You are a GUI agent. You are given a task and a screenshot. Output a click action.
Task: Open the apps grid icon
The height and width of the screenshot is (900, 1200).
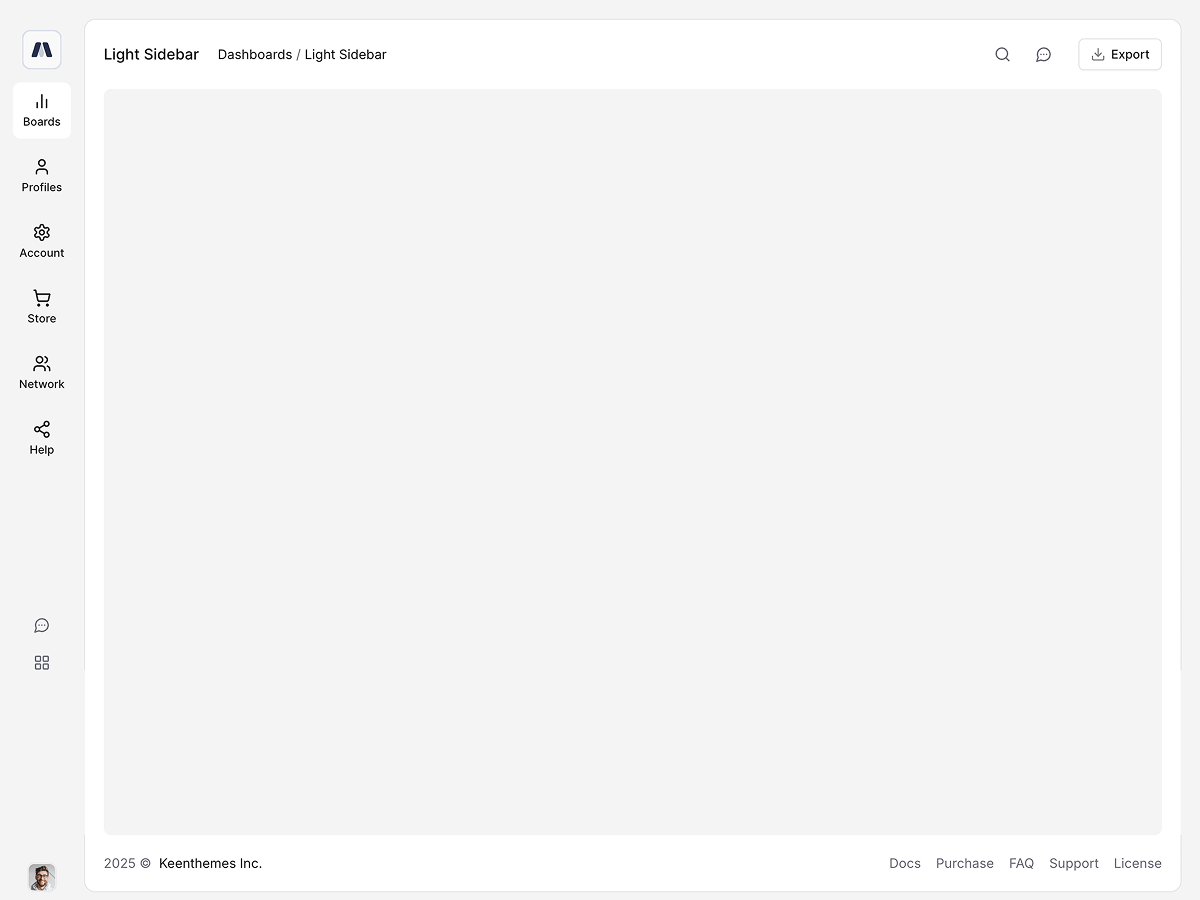42,663
